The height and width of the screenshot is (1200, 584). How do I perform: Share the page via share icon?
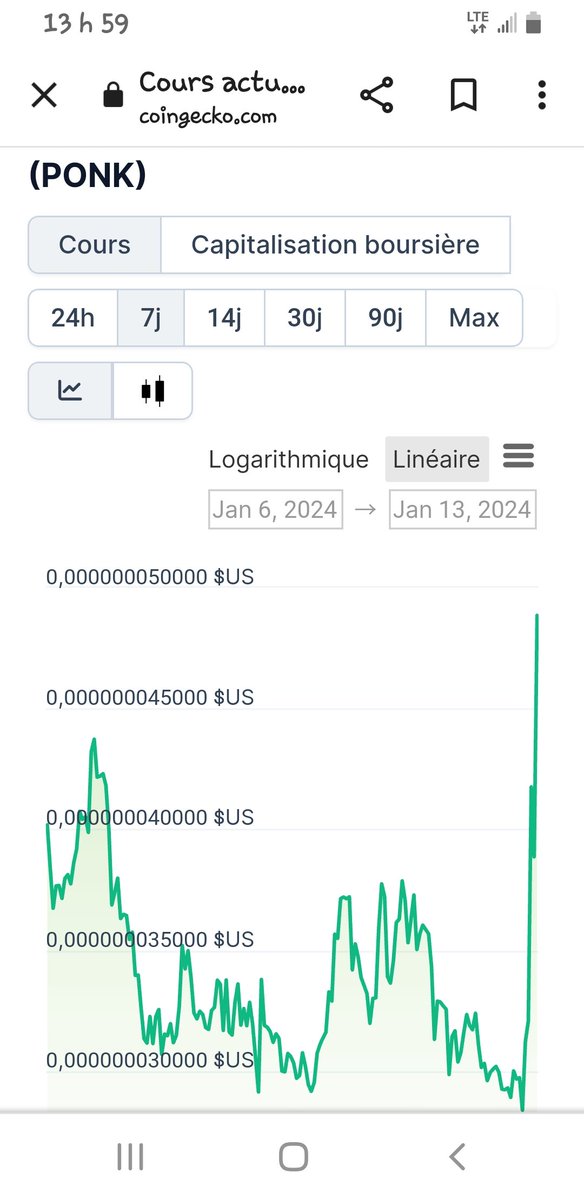coord(376,96)
